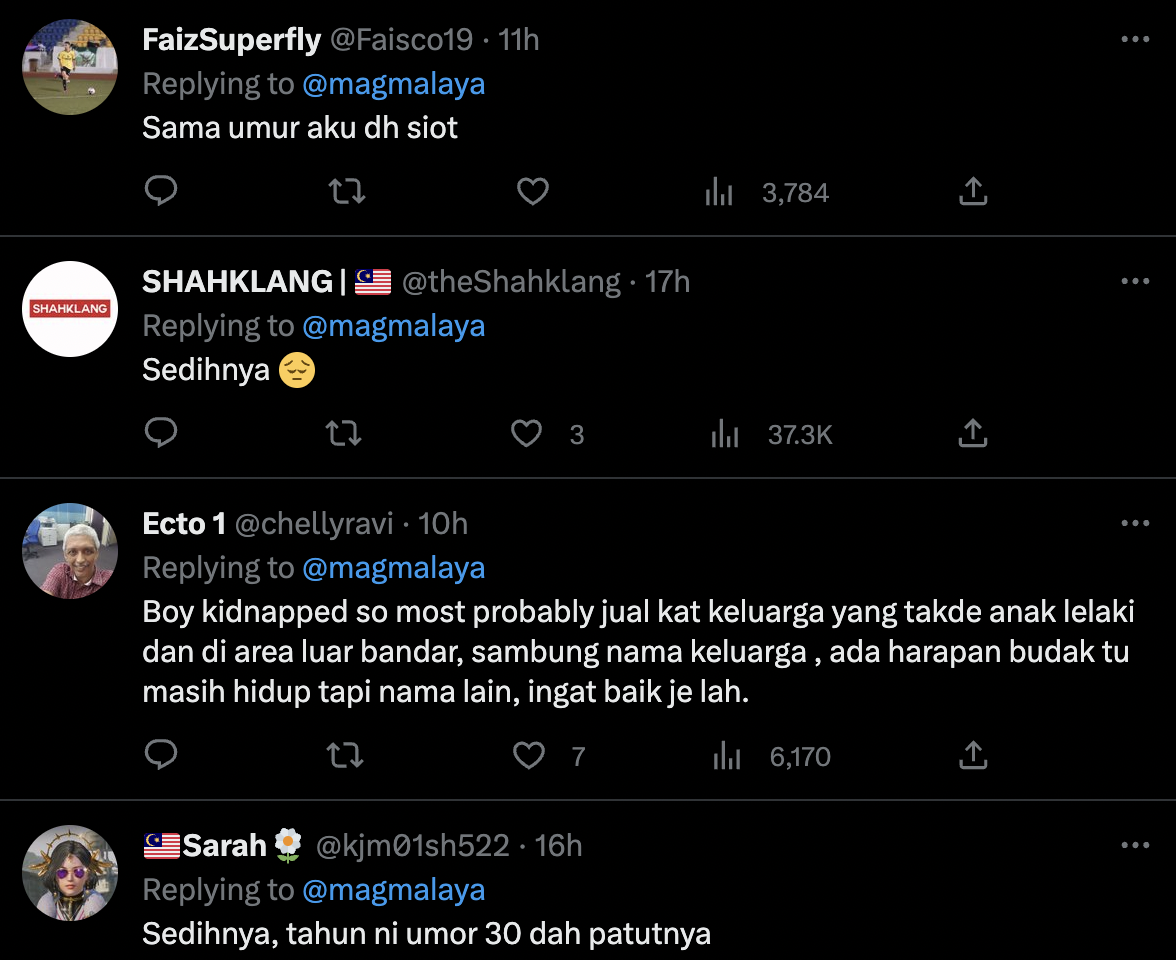The image size is (1176, 960).
Task: View analytics showing 37.3K views
Action: (772, 434)
